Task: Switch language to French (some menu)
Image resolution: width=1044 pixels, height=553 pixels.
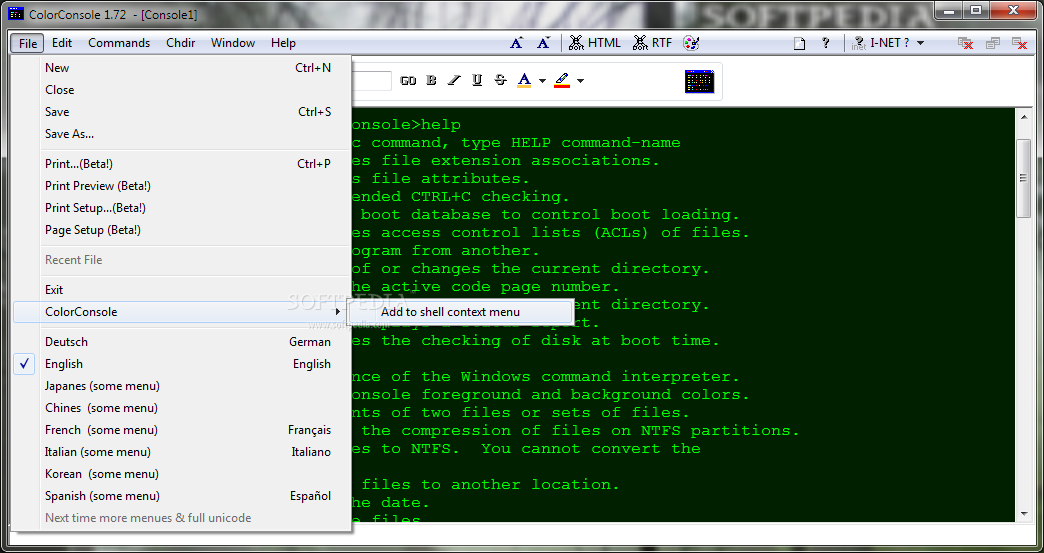Action: coord(181,430)
